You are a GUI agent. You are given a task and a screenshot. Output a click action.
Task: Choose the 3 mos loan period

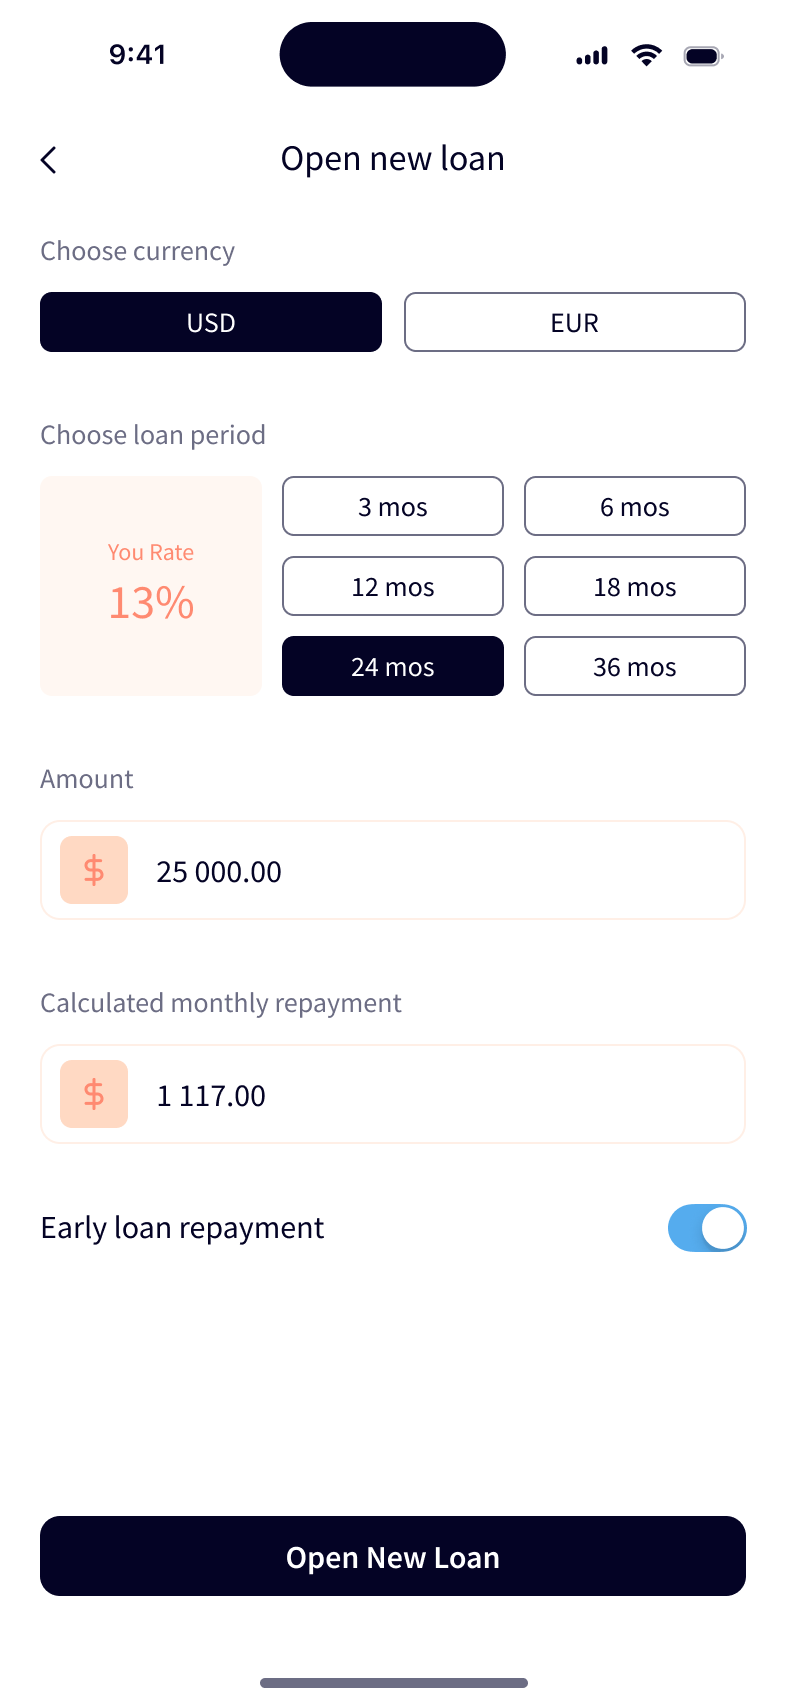pos(393,506)
